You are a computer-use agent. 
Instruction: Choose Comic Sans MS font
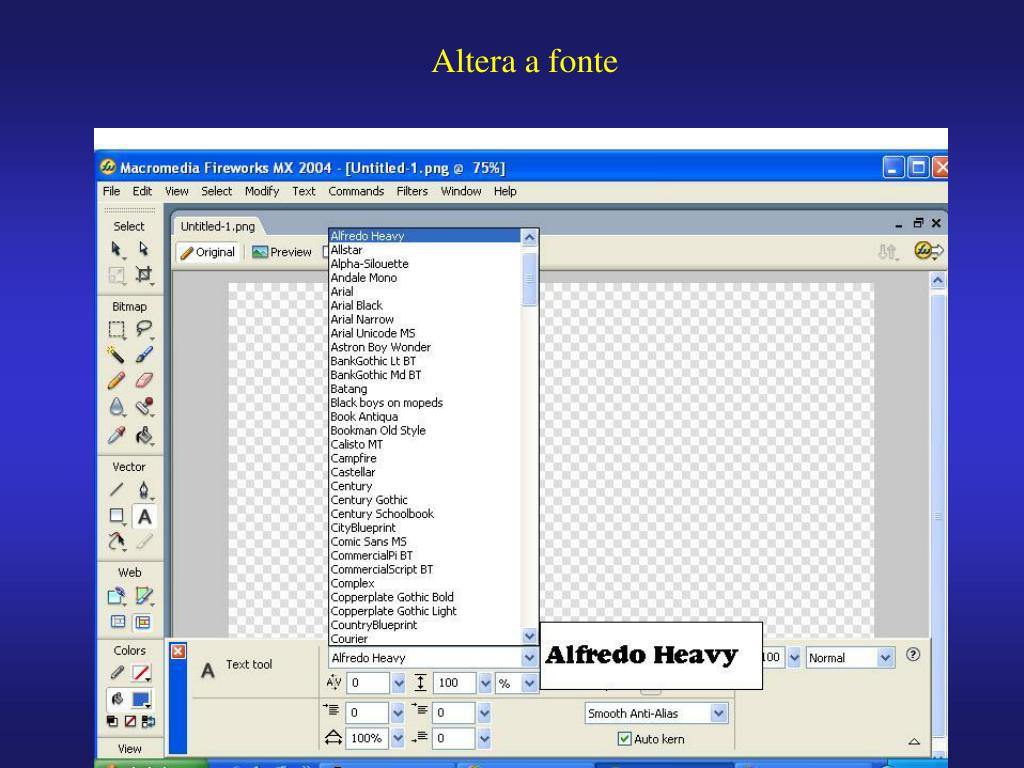[424, 541]
